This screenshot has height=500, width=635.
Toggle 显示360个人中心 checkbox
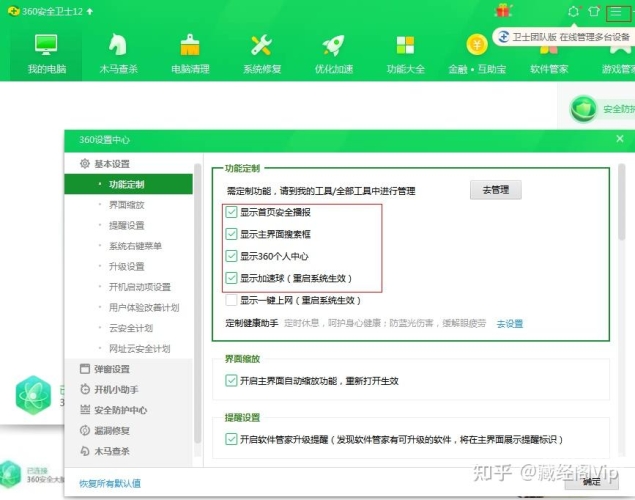(231, 256)
